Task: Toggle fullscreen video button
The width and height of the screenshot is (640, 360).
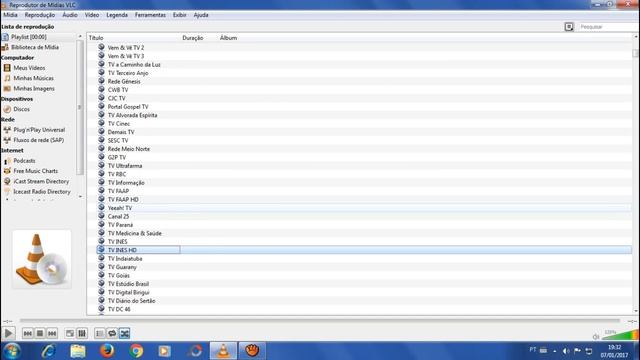Action: pos(70,333)
